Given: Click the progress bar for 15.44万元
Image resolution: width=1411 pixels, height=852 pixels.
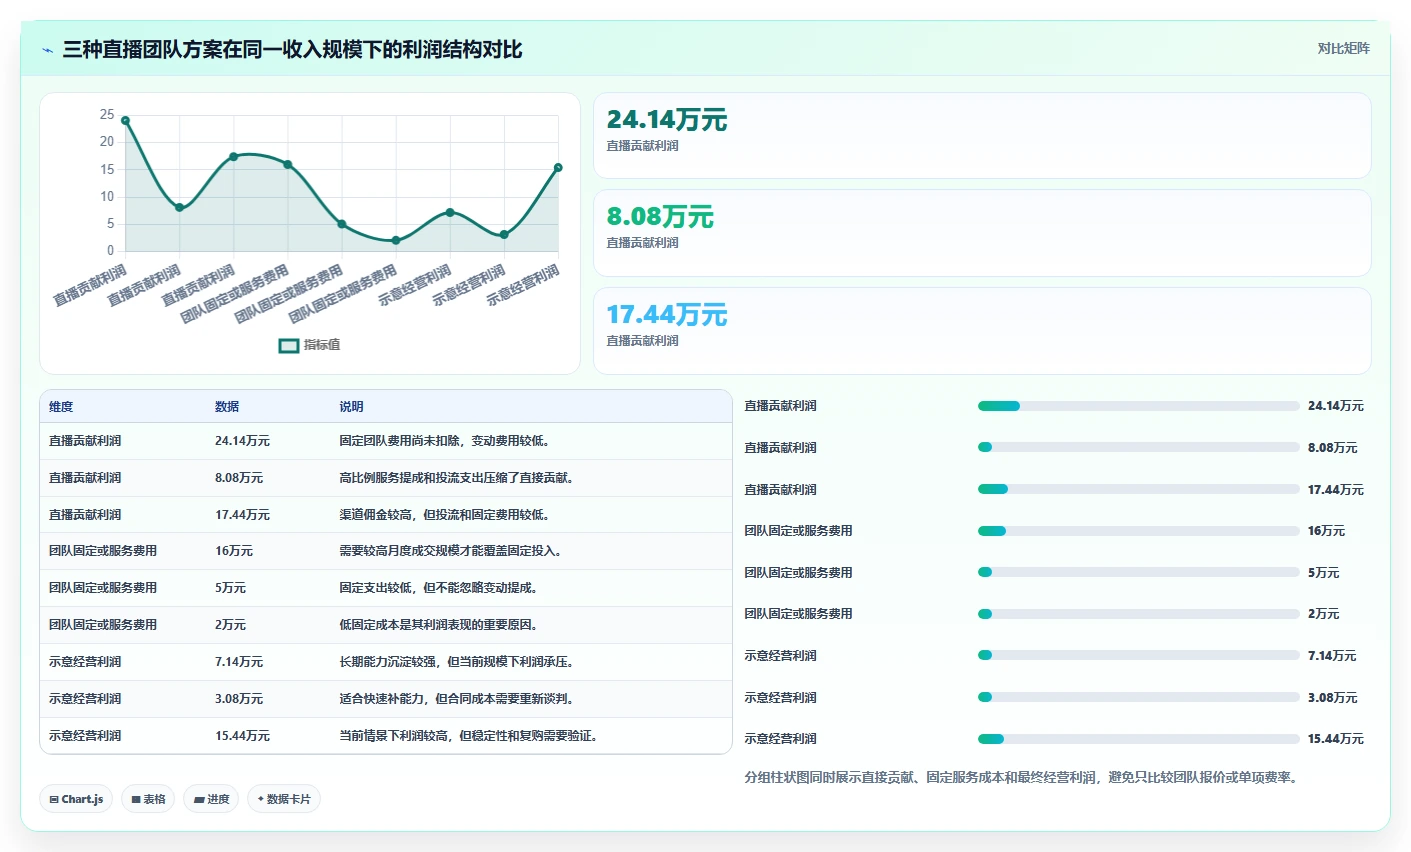Looking at the screenshot, I should (x=1138, y=739).
